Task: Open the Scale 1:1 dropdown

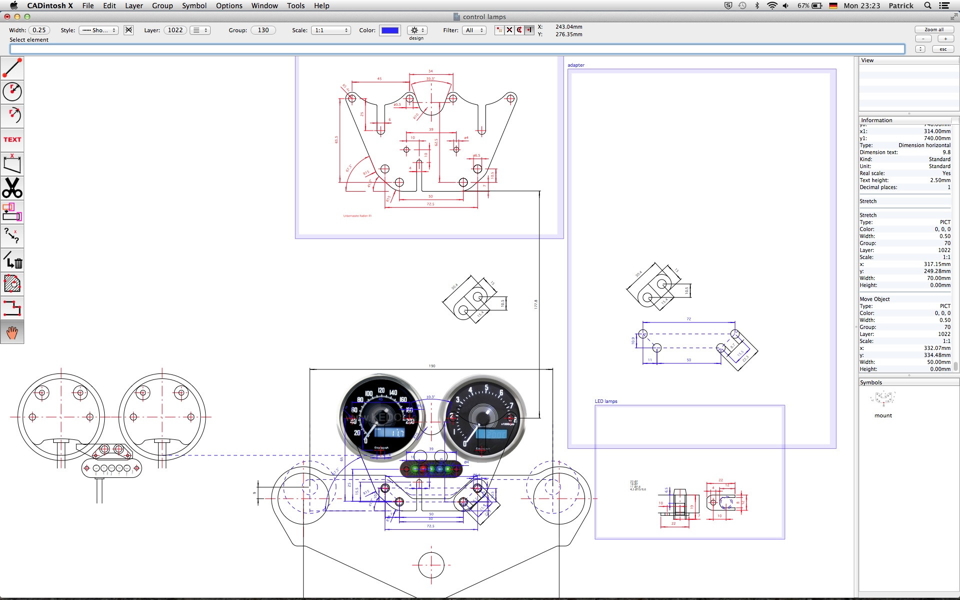Action: tap(331, 30)
